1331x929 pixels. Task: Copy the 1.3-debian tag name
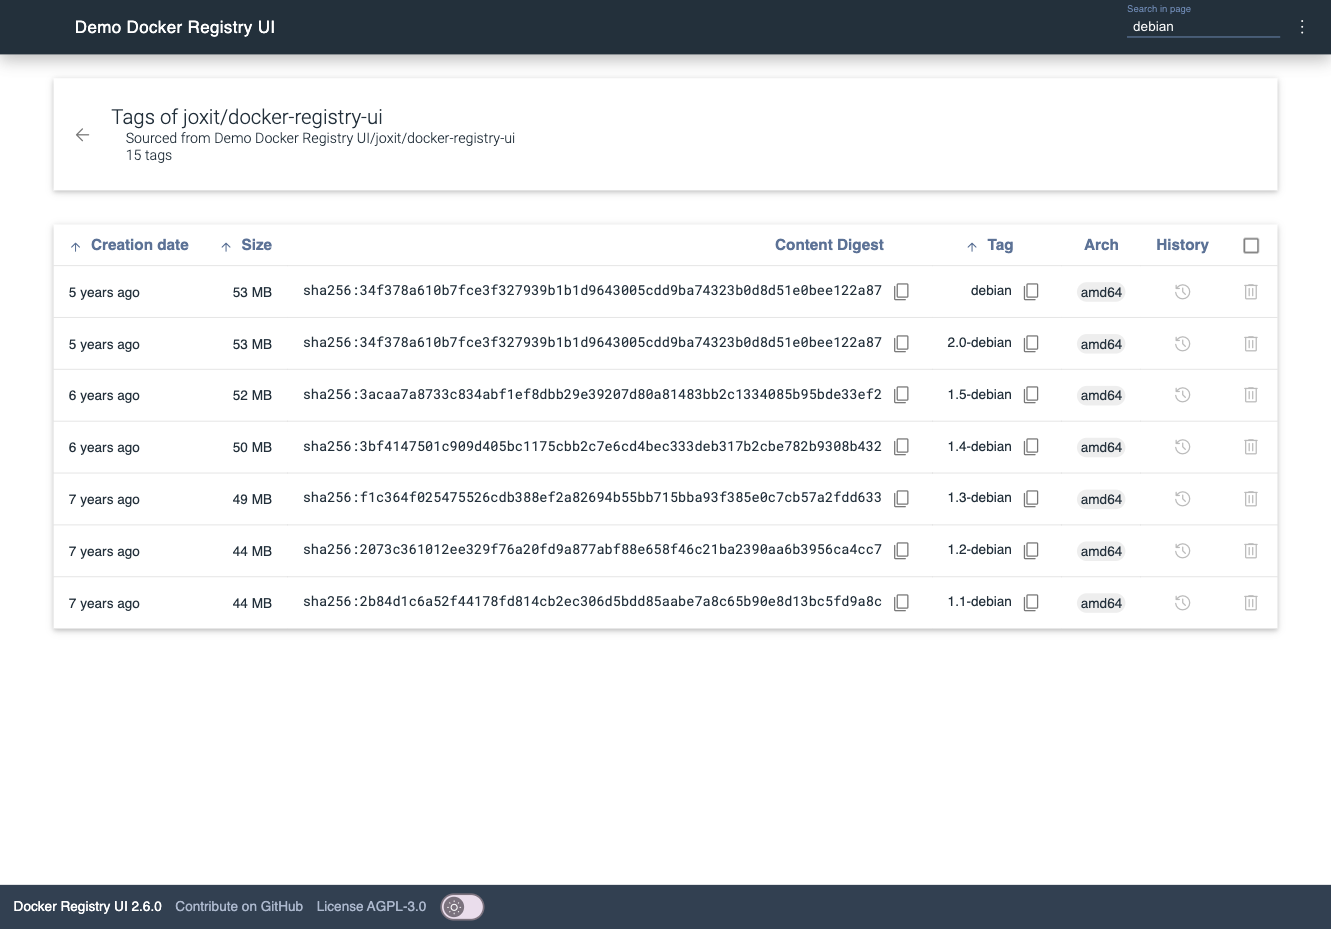tap(1031, 498)
